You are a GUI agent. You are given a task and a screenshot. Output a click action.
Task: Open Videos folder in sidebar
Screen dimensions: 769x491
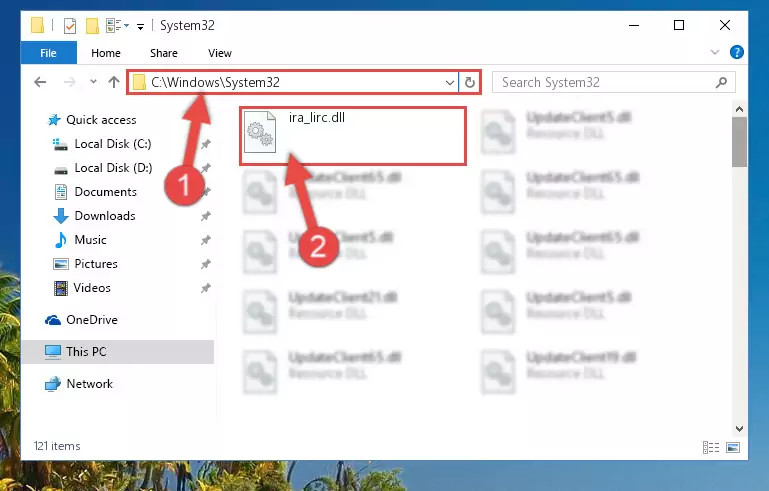coord(92,288)
